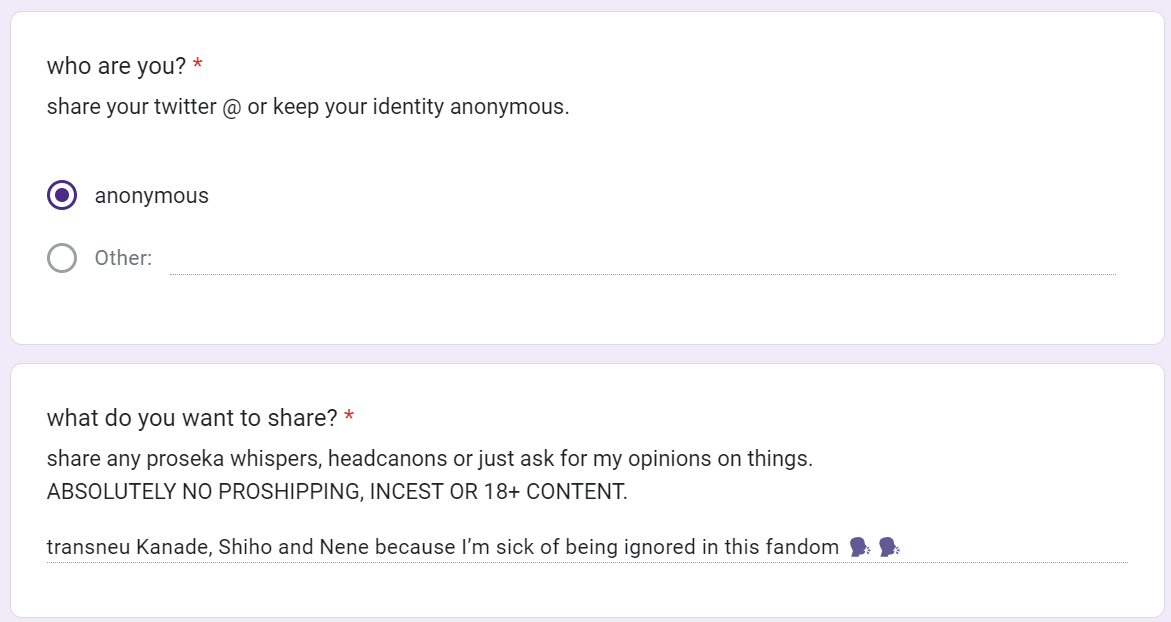Focus the answer field starting with transneu Kanade
The width and height of the screenshot is (1171, 622).
tap(587, 547)
